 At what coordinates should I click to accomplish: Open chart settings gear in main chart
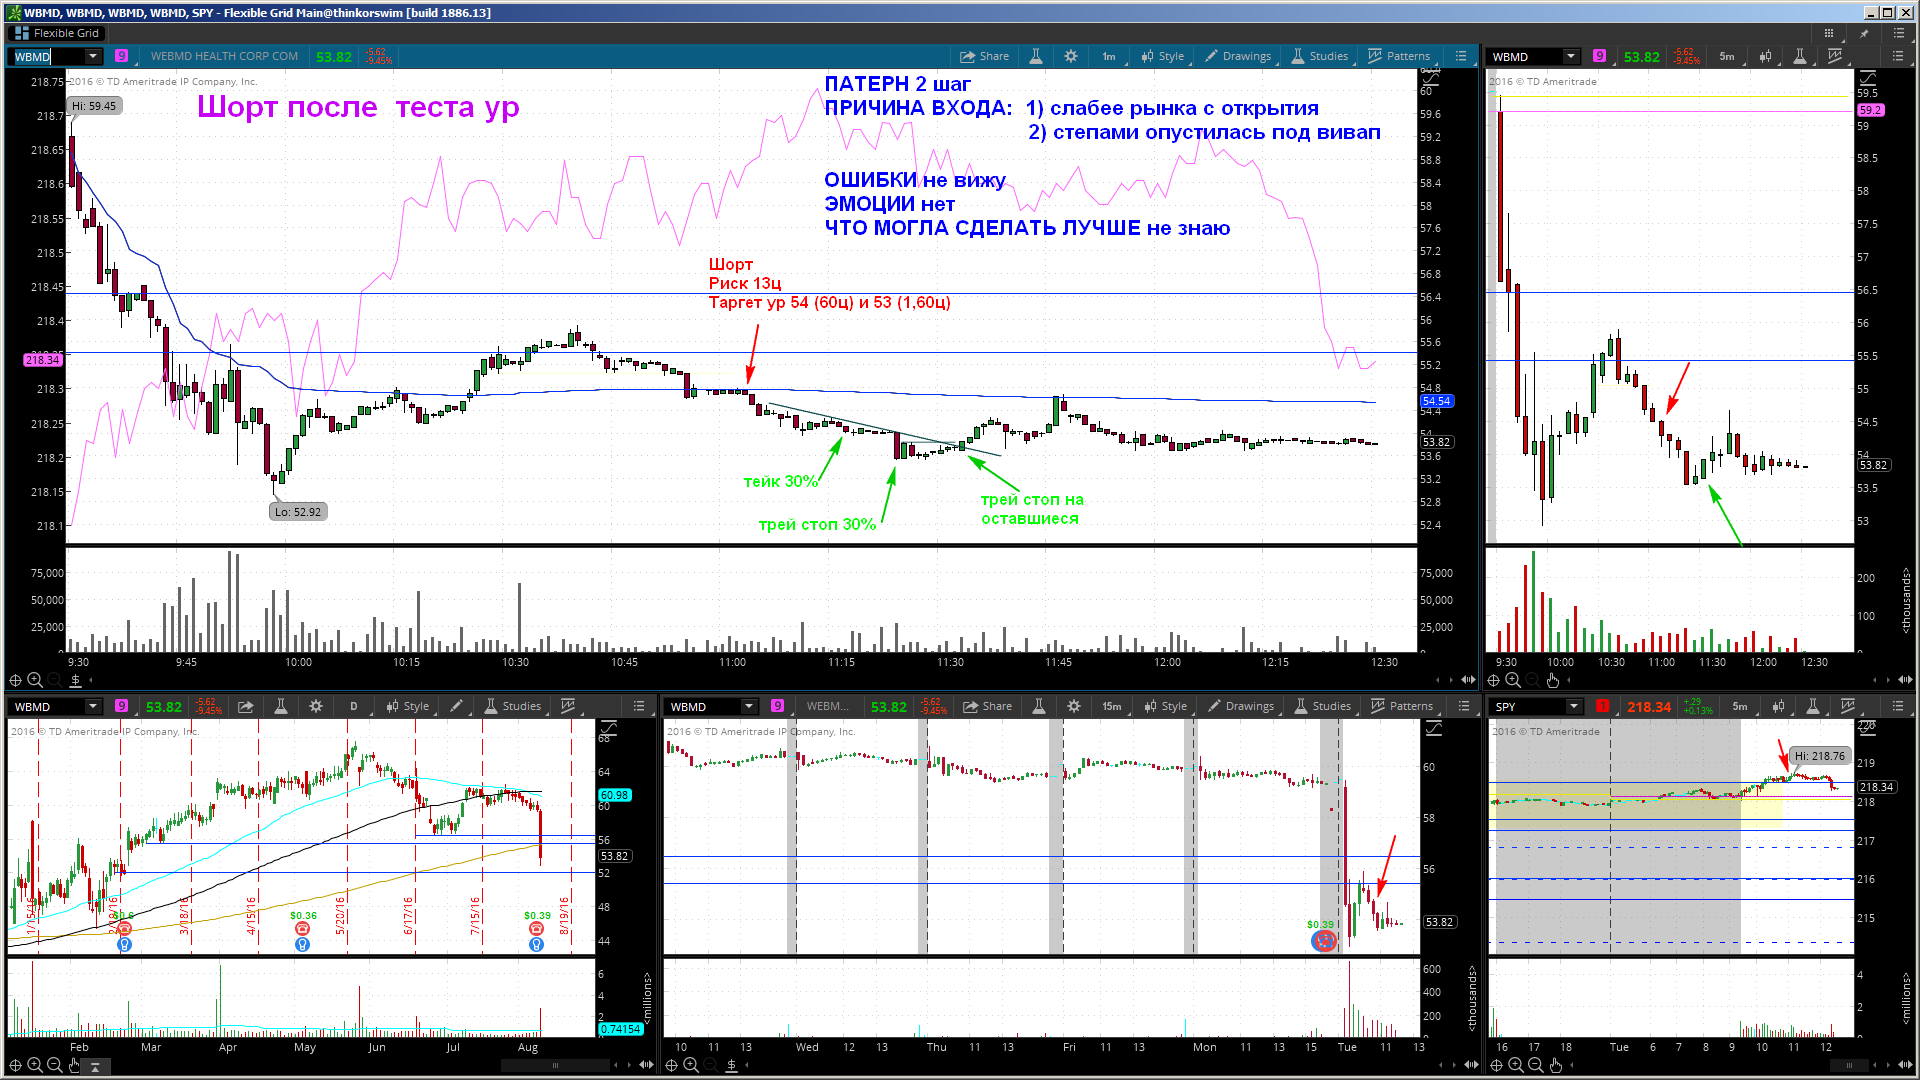[1071, 56]
